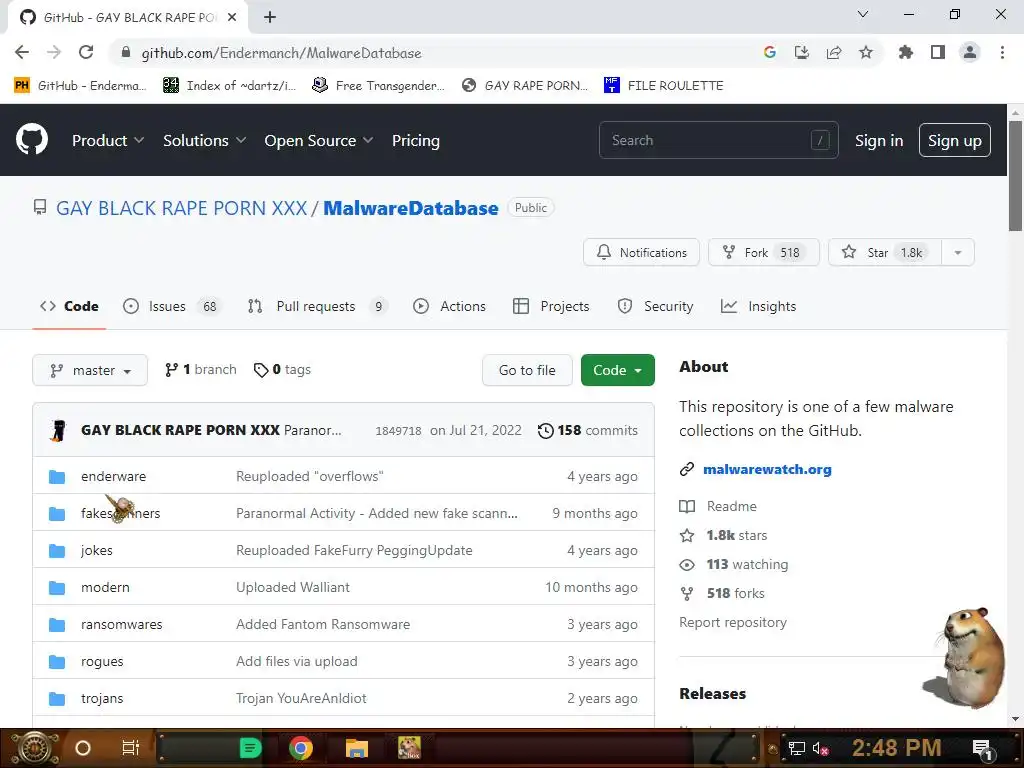1024x768 pixels.
Task: Switch to the Security tab
Action: point(655,306)
